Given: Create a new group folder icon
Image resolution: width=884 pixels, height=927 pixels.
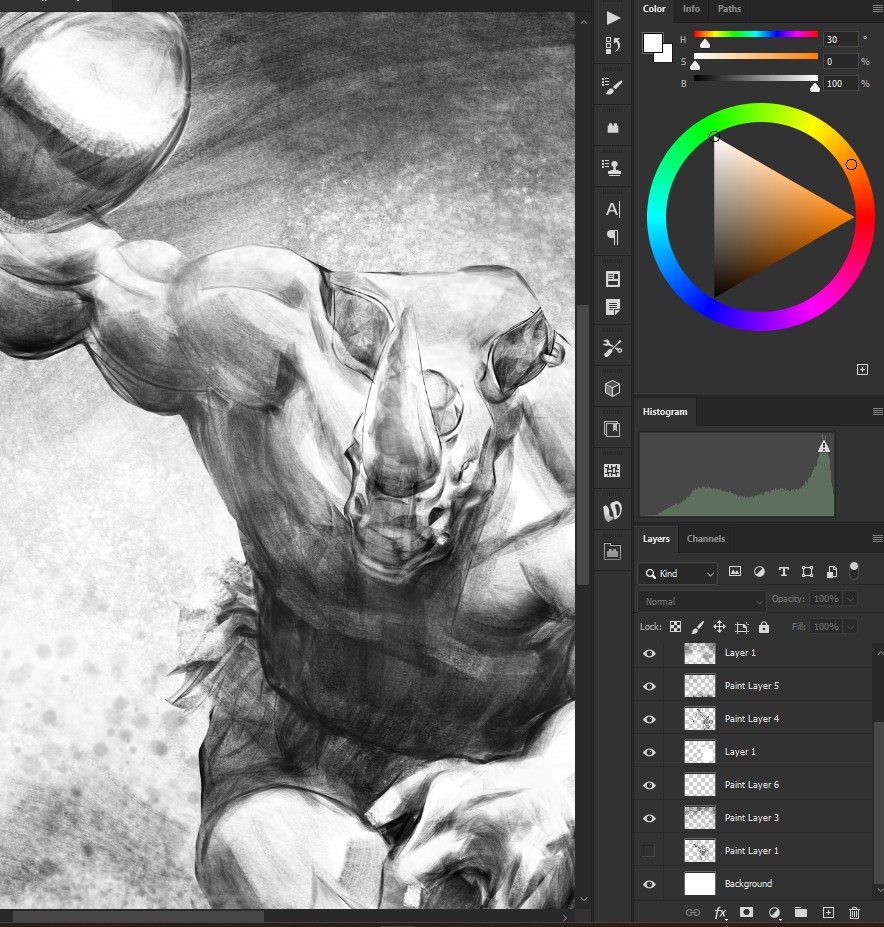Looking at the screenshot, I should (801, 912).
